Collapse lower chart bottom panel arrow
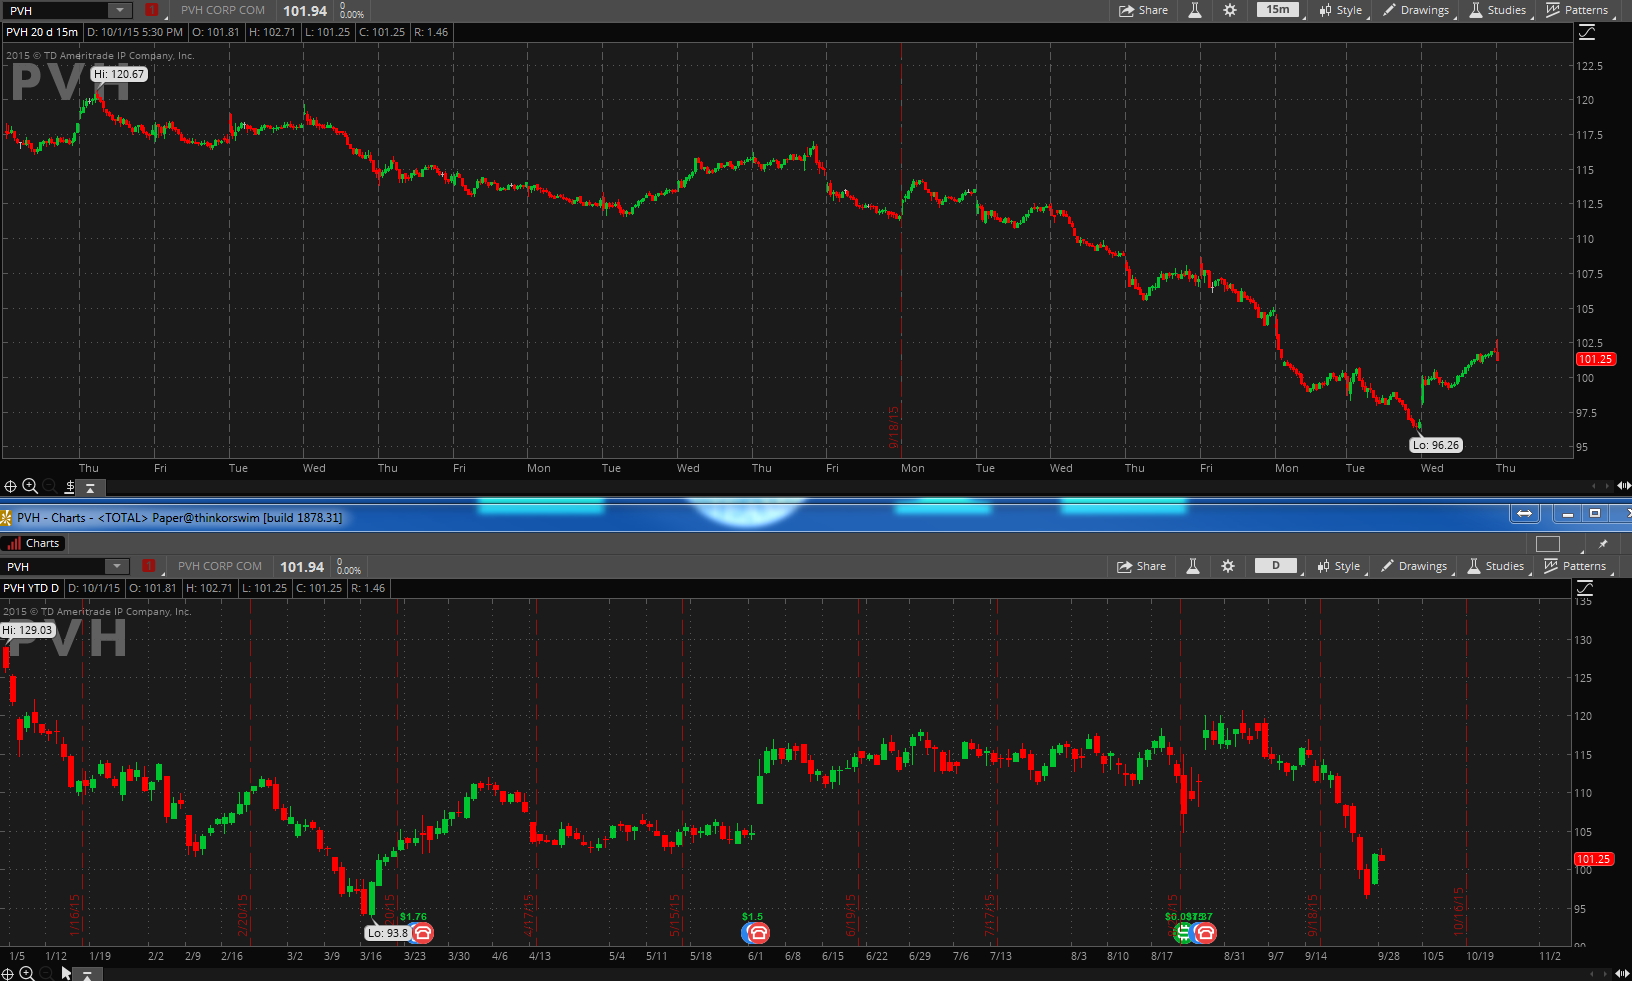1632x981 pixels. (x=87, y=974)
